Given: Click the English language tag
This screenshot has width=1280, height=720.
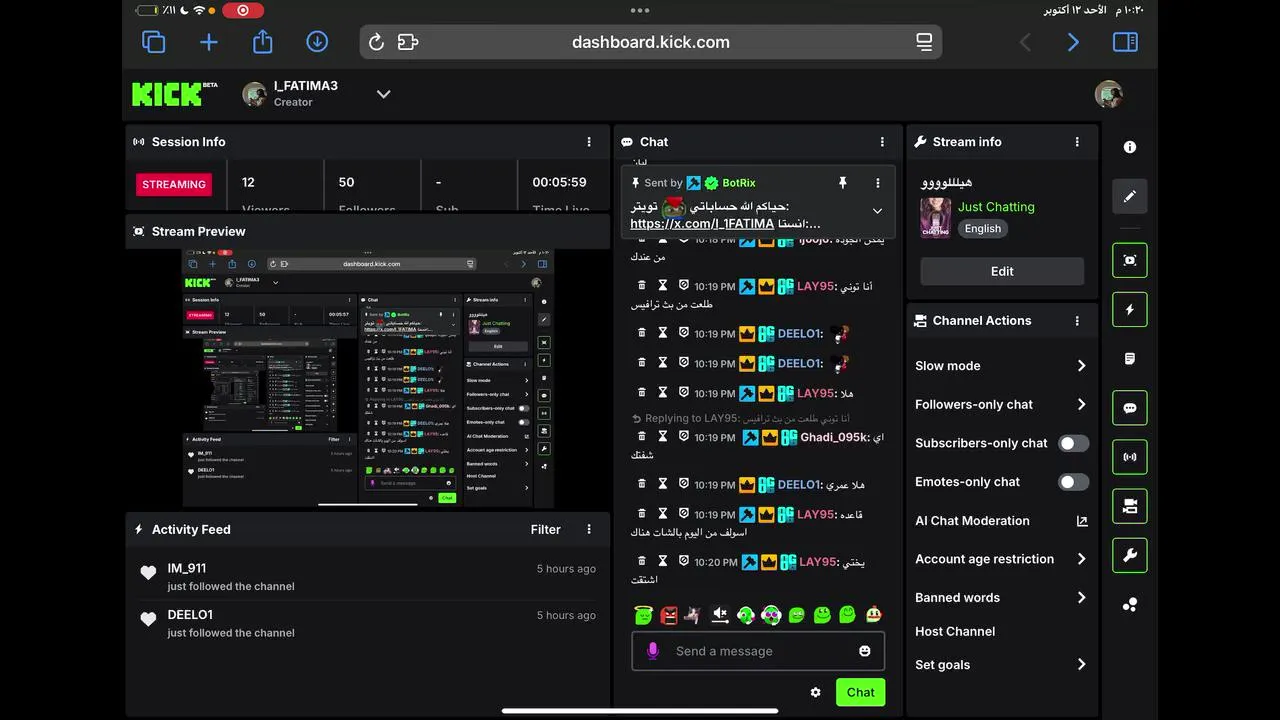Looking at the screenshot, I should [x=982, y=228].
